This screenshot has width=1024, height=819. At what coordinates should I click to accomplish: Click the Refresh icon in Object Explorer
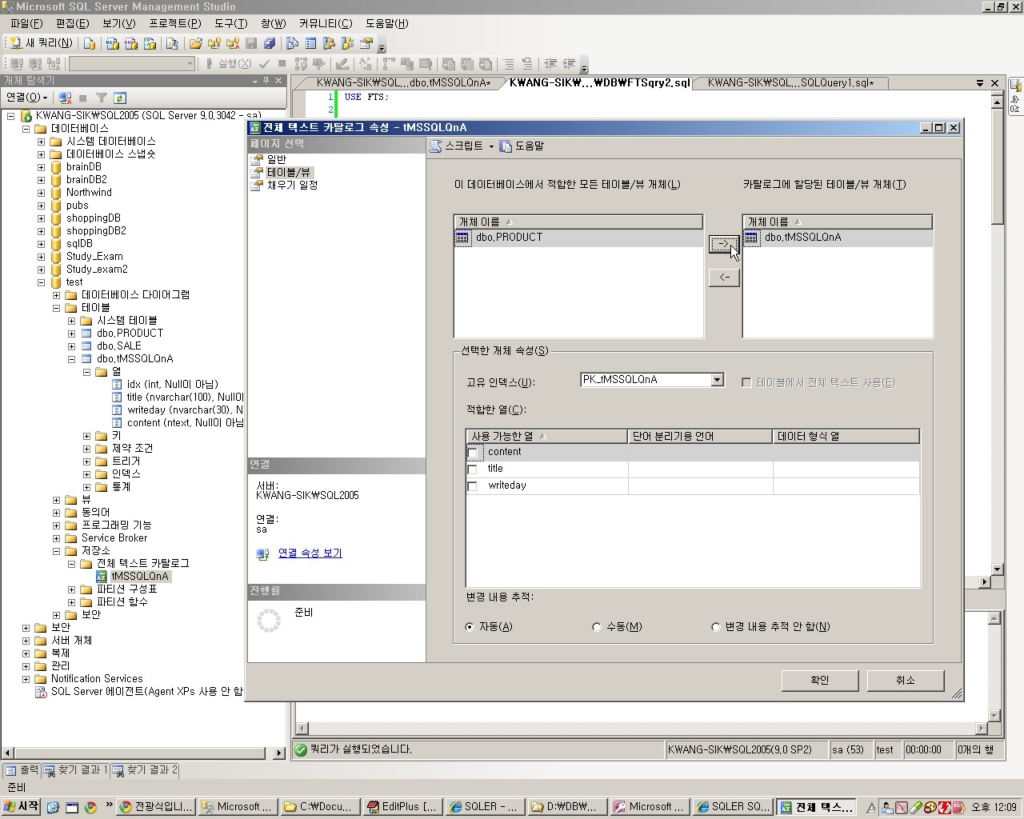pyautogui.click(x=120, y=98)
